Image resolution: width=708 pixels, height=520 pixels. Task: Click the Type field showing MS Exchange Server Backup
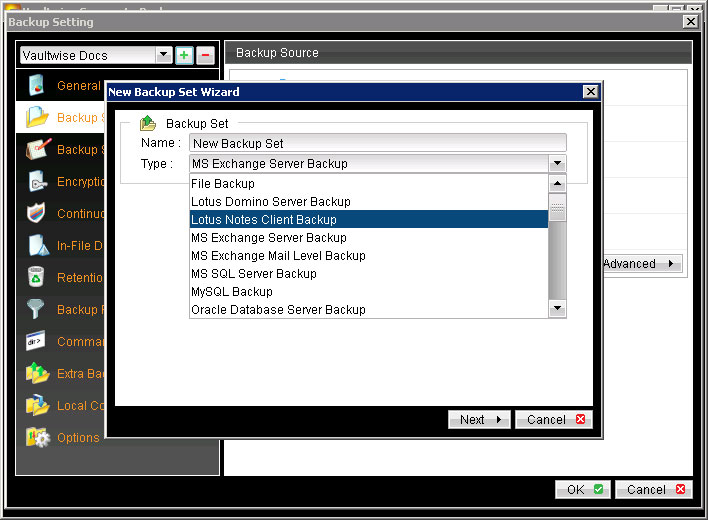point(369,163)
